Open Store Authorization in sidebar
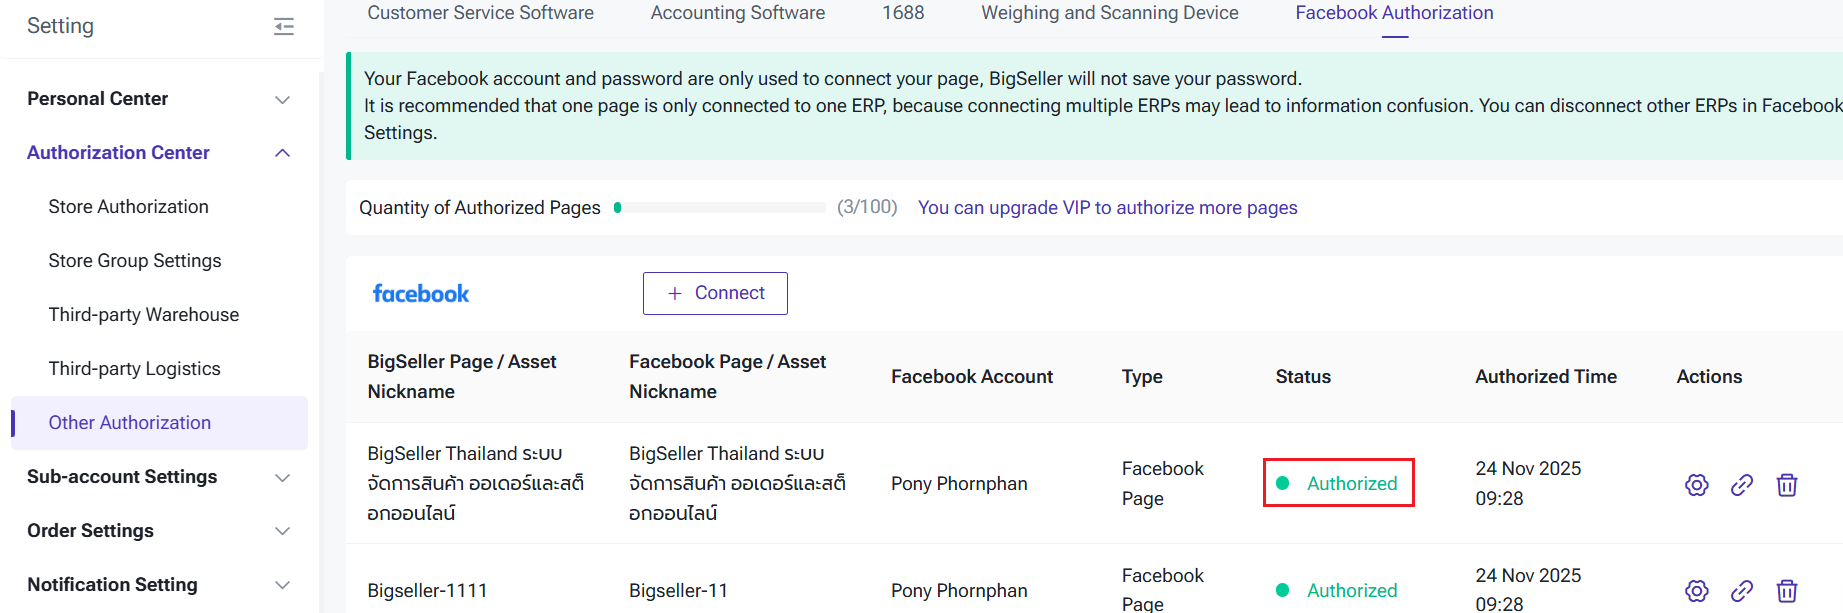This screenshot has width=1843, height=613. (129, 207)
